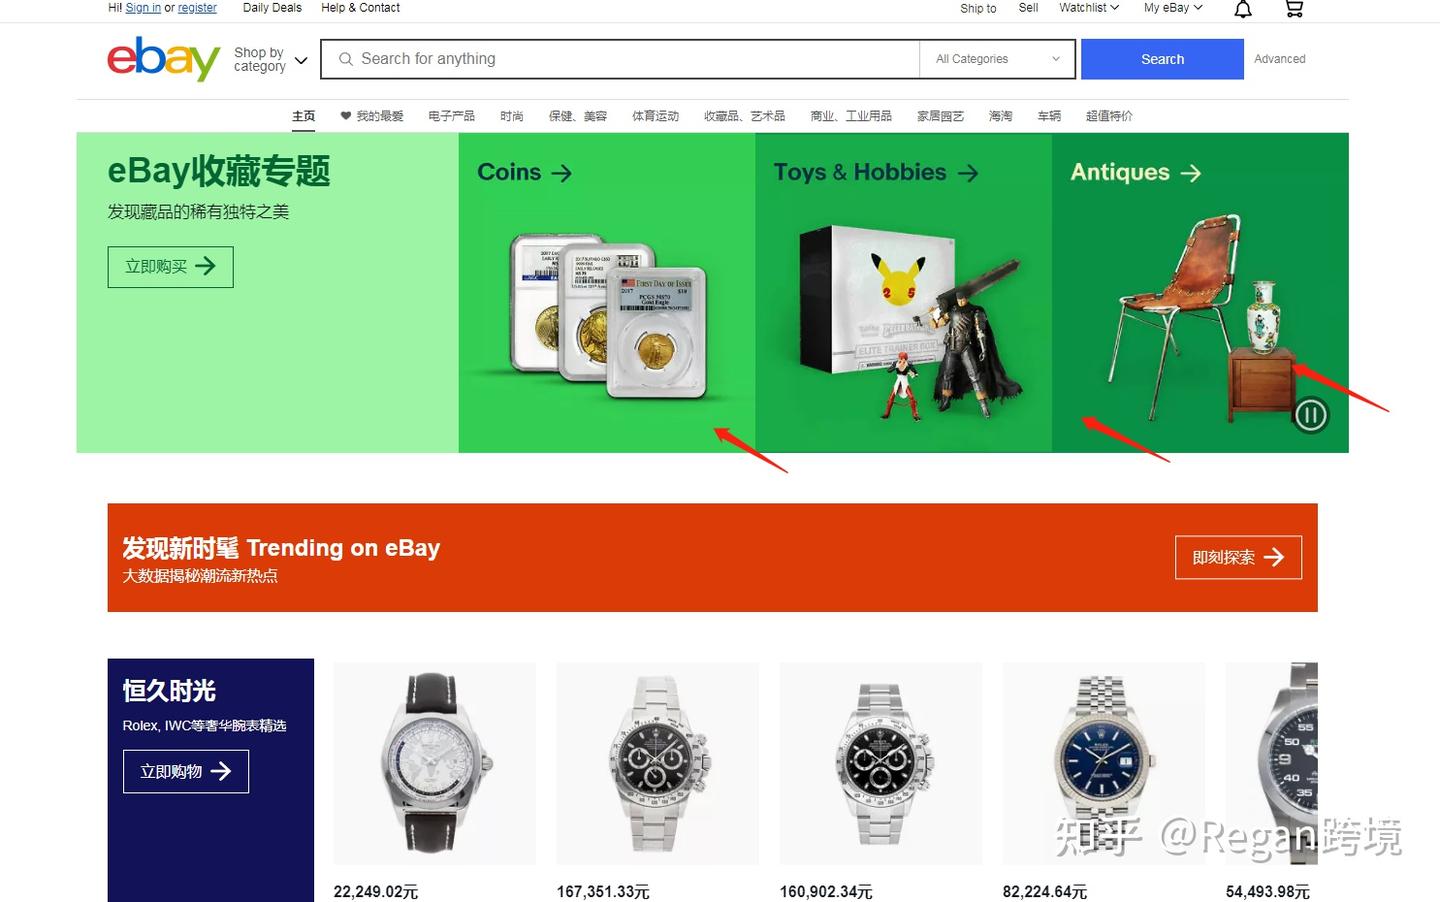Click the 即刻探索 button on Trending banner
1440x902 pixels.
click(1238, 557)
